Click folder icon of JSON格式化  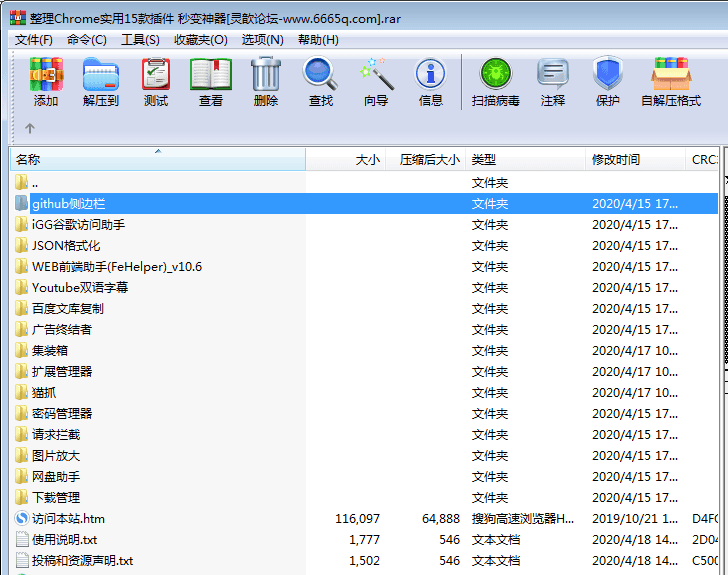click(x=21, y=245)
